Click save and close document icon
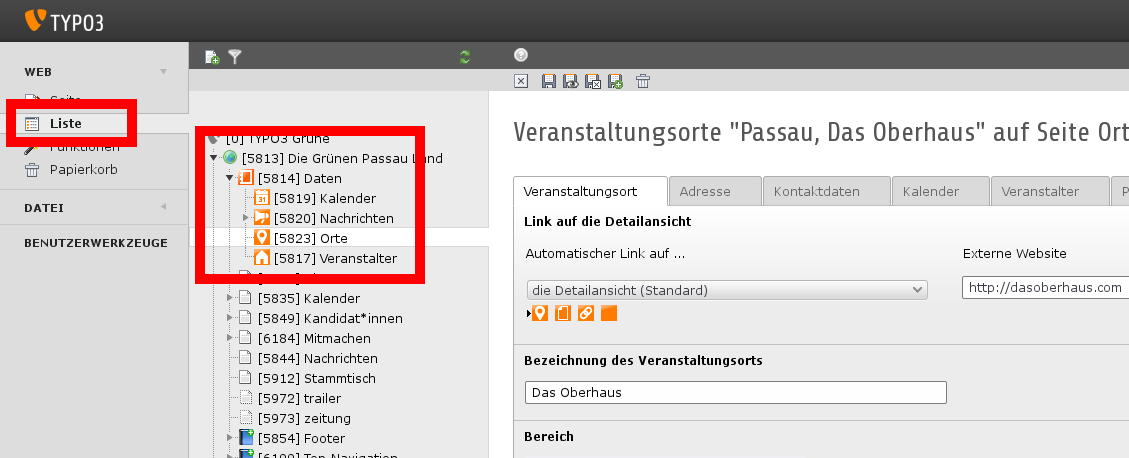Viewport: 1129px width, 458px height. coord(592,81)
